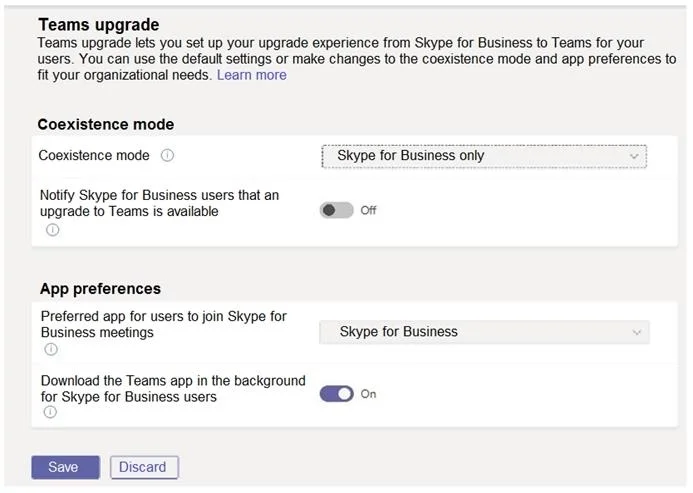Screen dimensions: 693x493
Task: Click the Off label beside notify toggle
Action: [x=368, y=210]
